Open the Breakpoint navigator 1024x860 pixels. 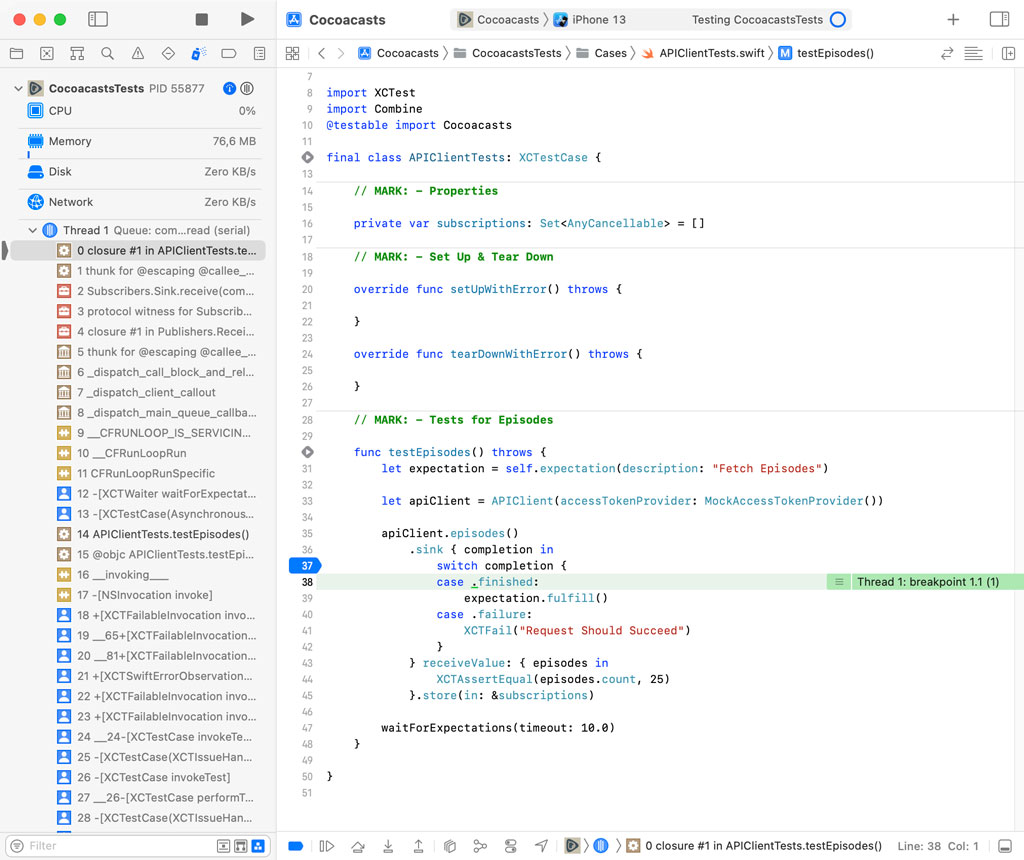point(229,53)
